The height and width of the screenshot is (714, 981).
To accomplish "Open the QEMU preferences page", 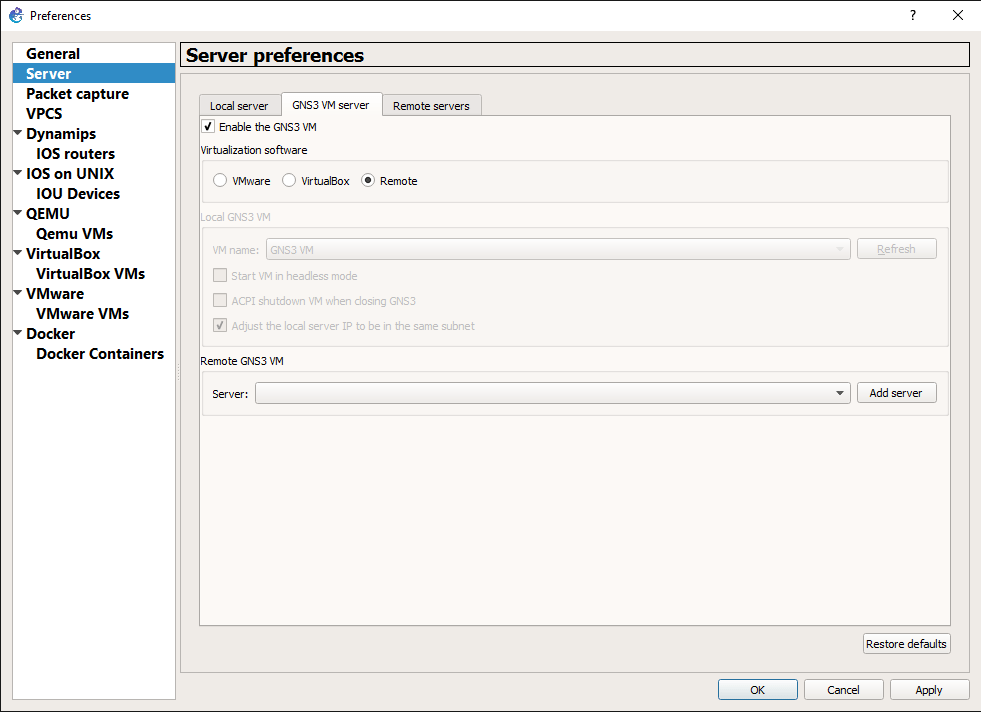I will coord(48,214).
